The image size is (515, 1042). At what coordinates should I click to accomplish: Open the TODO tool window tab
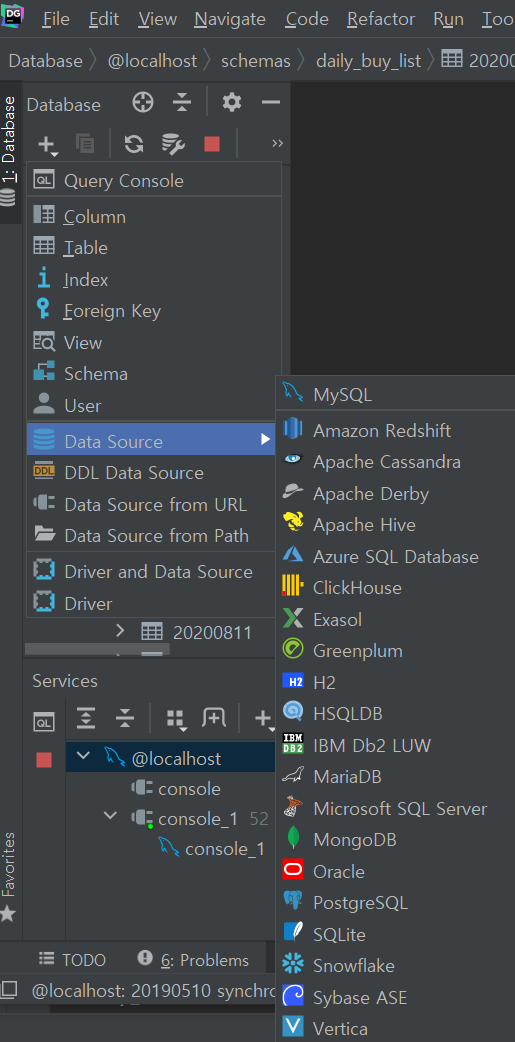click(x=72, y=960)
